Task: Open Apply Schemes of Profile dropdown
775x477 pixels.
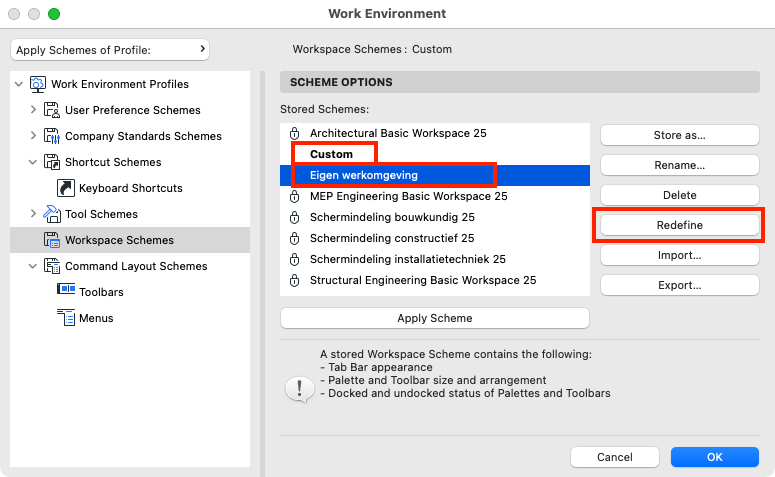Action: [110, 50]
